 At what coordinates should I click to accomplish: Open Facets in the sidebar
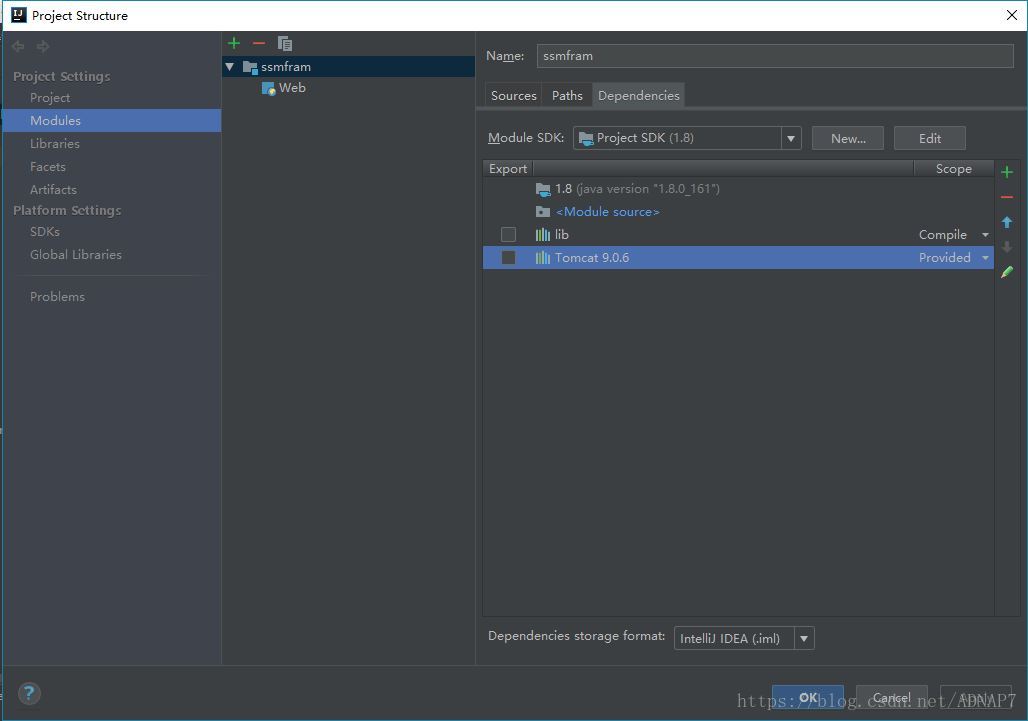47,166
